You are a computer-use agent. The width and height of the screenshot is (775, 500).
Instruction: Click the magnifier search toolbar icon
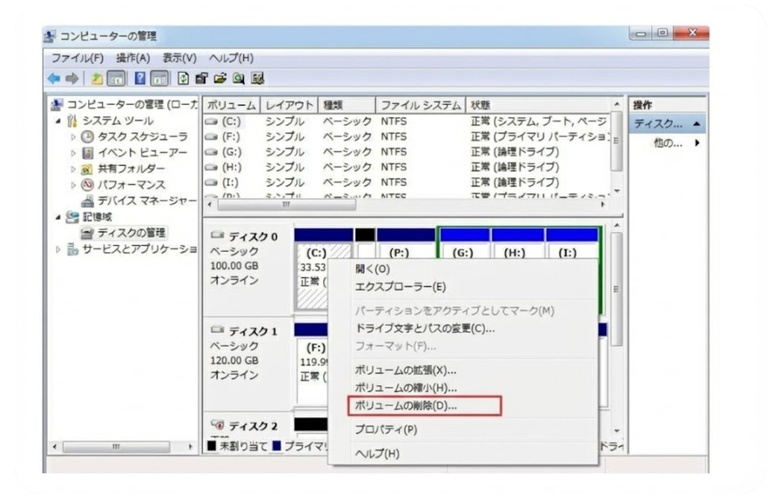239,79
